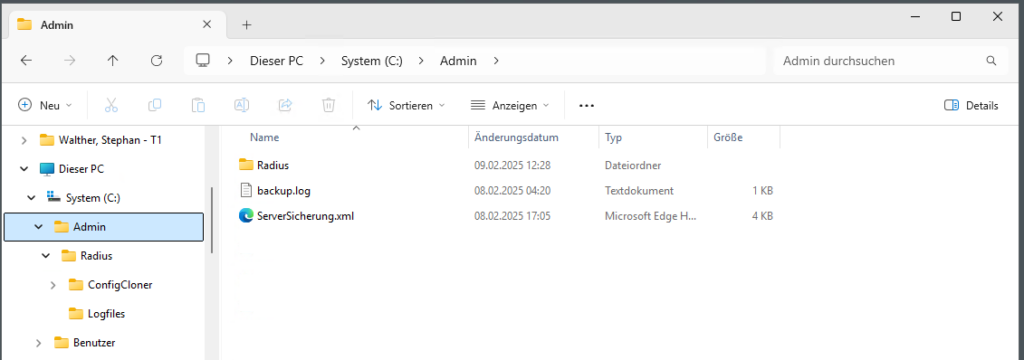1024x360 pixels.
Task: Open the Neu dropdown menu
Action: [x=44, y=105]
